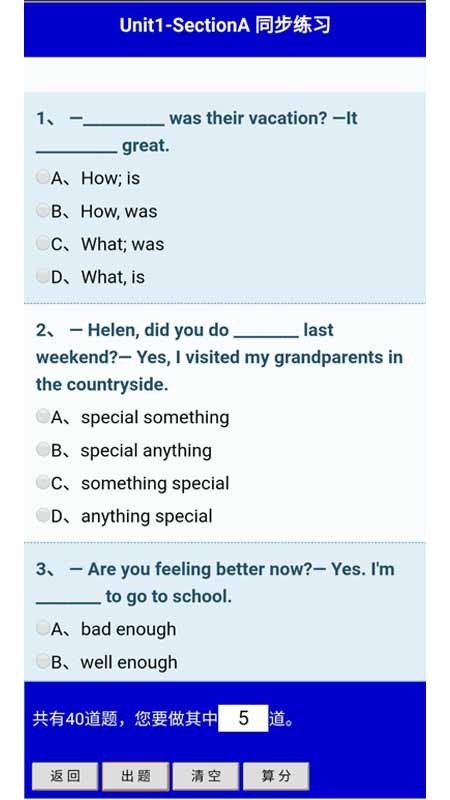Click the 算分 calculate score button
The height and width of the screenshot is (800, 450).
(x=276, y=776)
